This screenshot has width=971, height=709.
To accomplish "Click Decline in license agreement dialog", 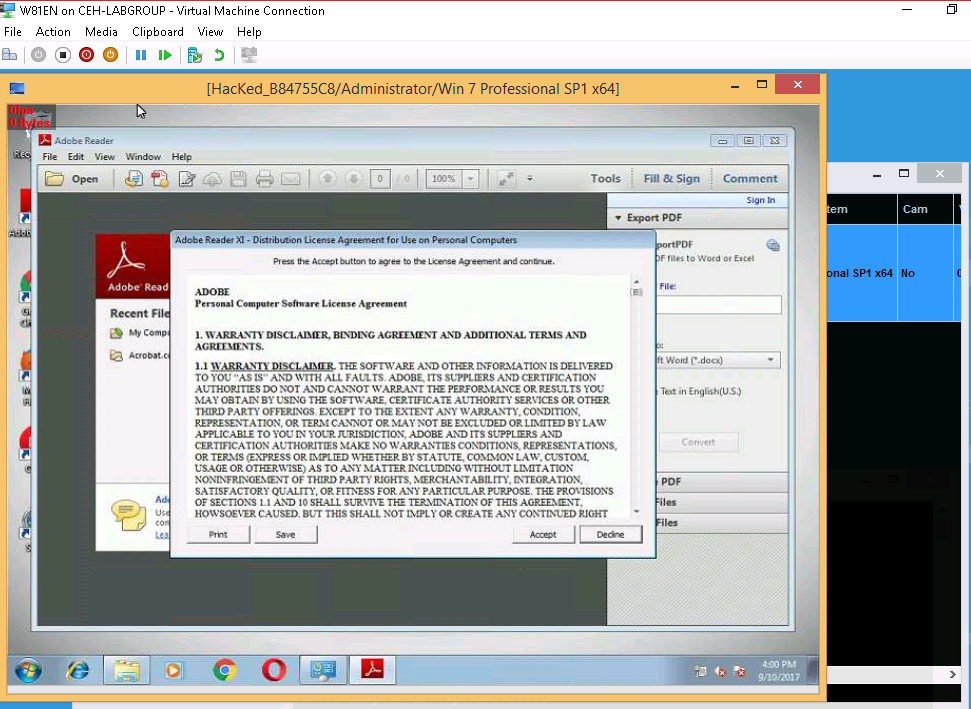I will point(611,534).
